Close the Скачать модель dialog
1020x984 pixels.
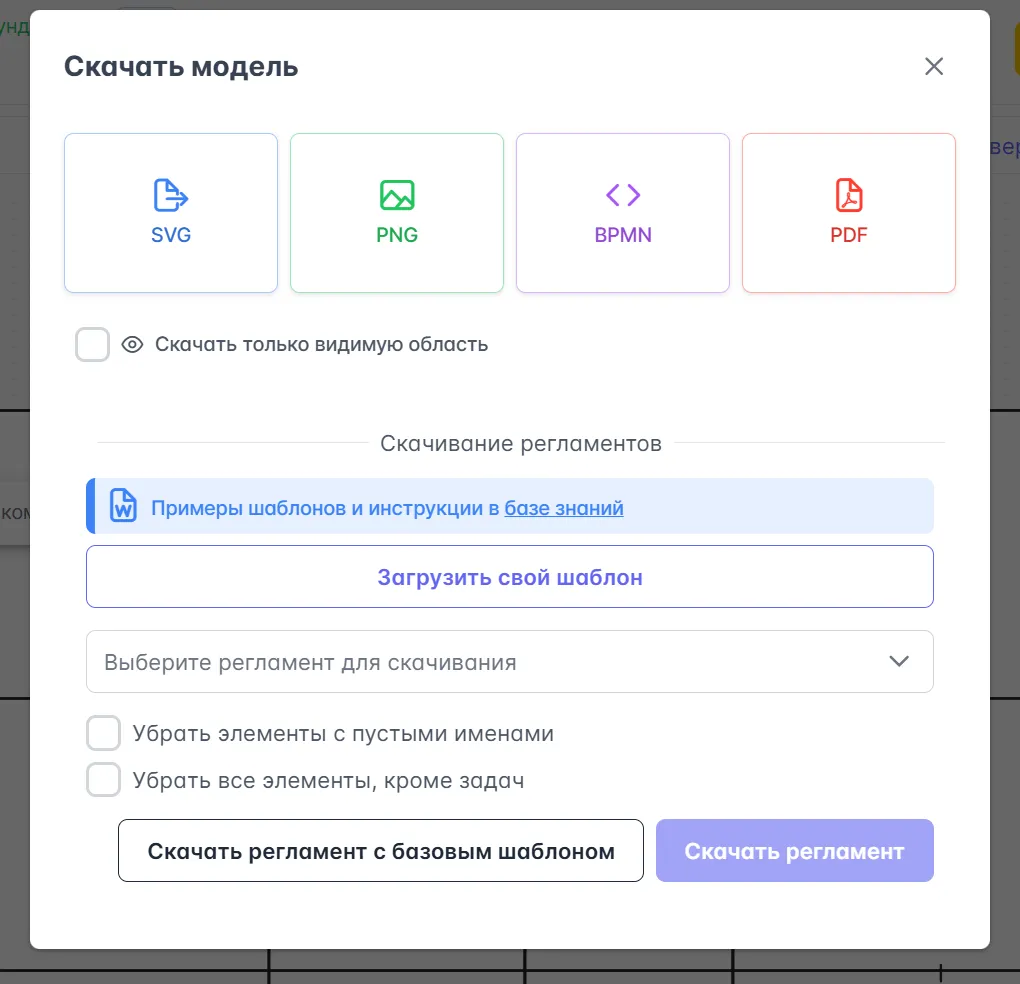(934, 67)
